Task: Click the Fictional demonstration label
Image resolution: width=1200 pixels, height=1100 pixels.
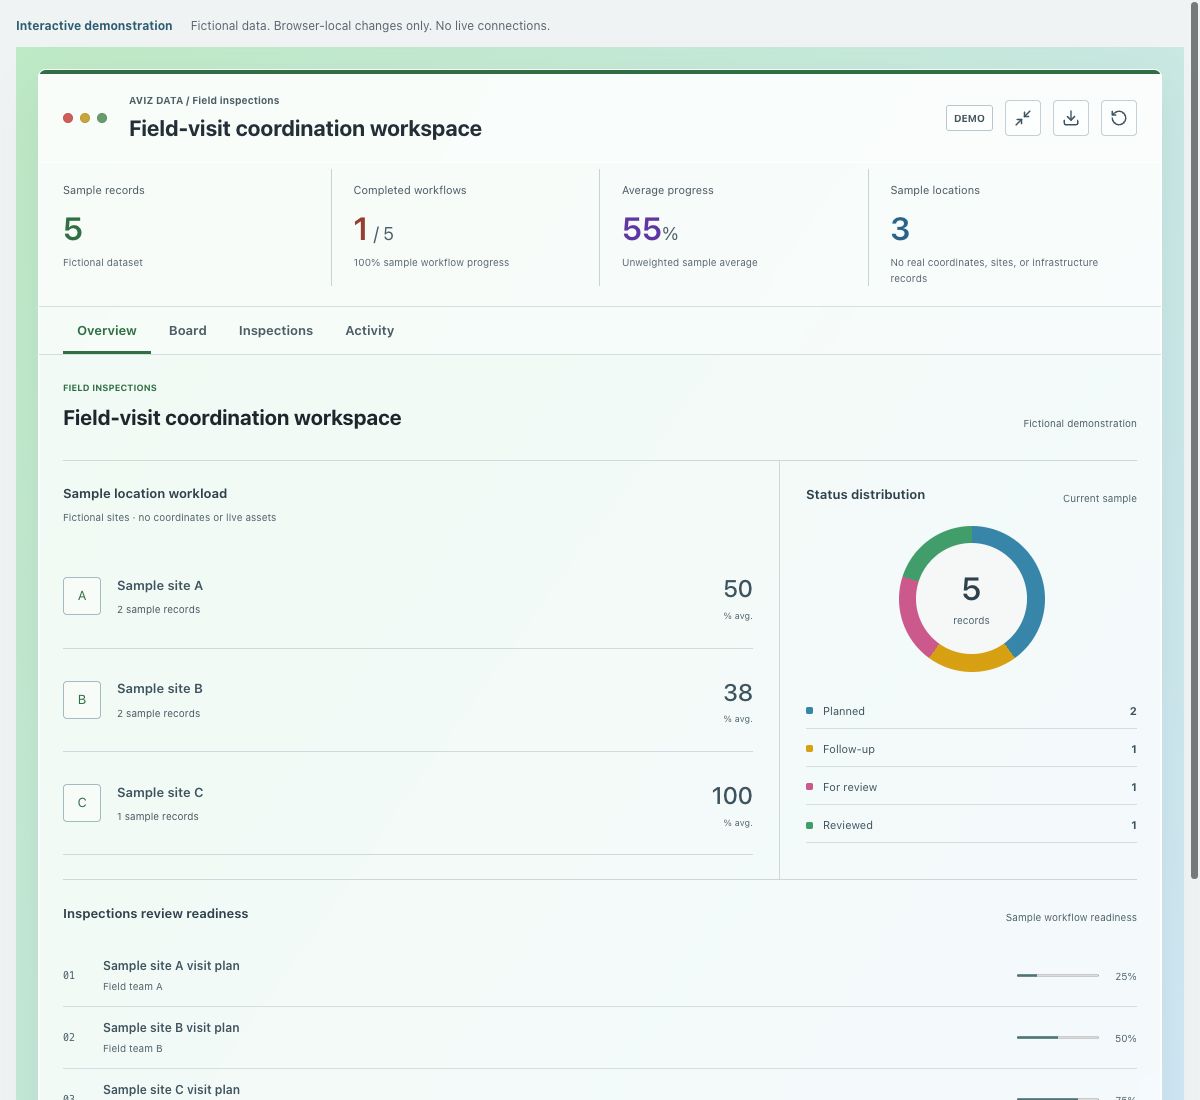Action: [1080, 424]
